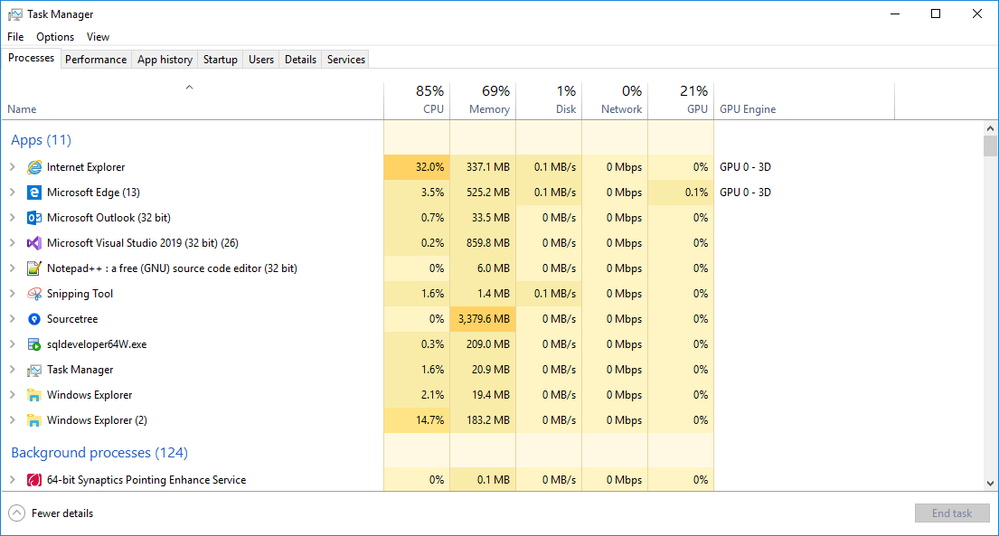The width and height of the screenshot is (999, 536).
Task: Expand the sqldeveloper64W.exe row
Action: tap(12, 344)
